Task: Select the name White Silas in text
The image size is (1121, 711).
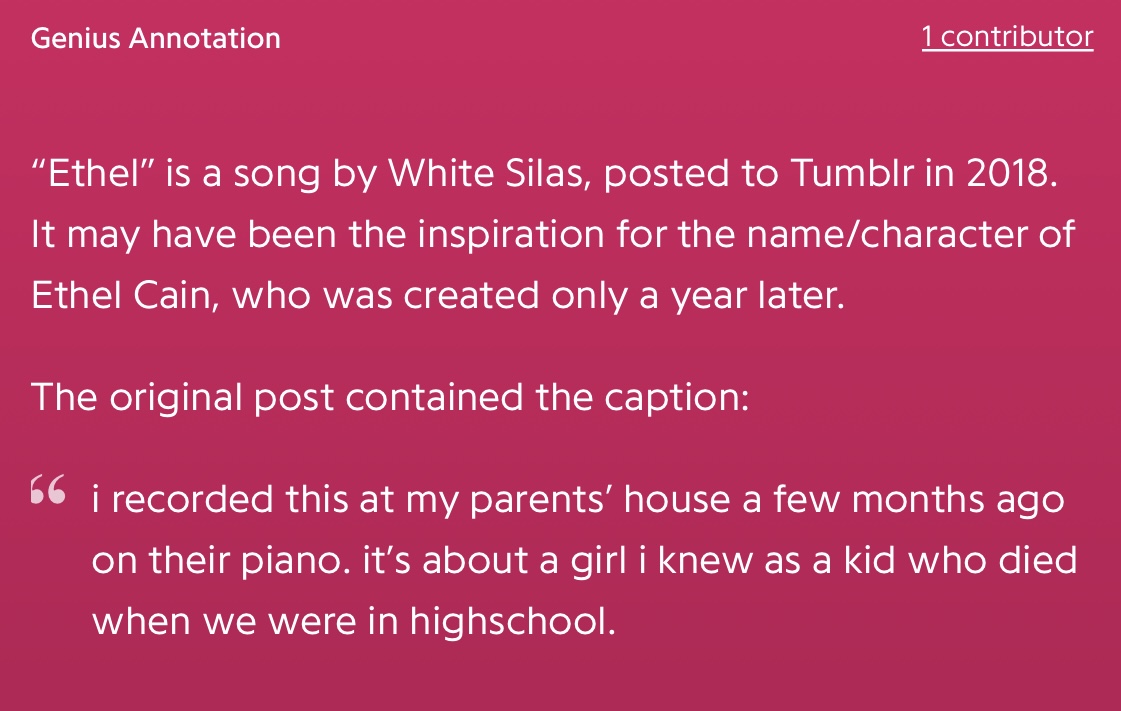Action: pos(489,173)
